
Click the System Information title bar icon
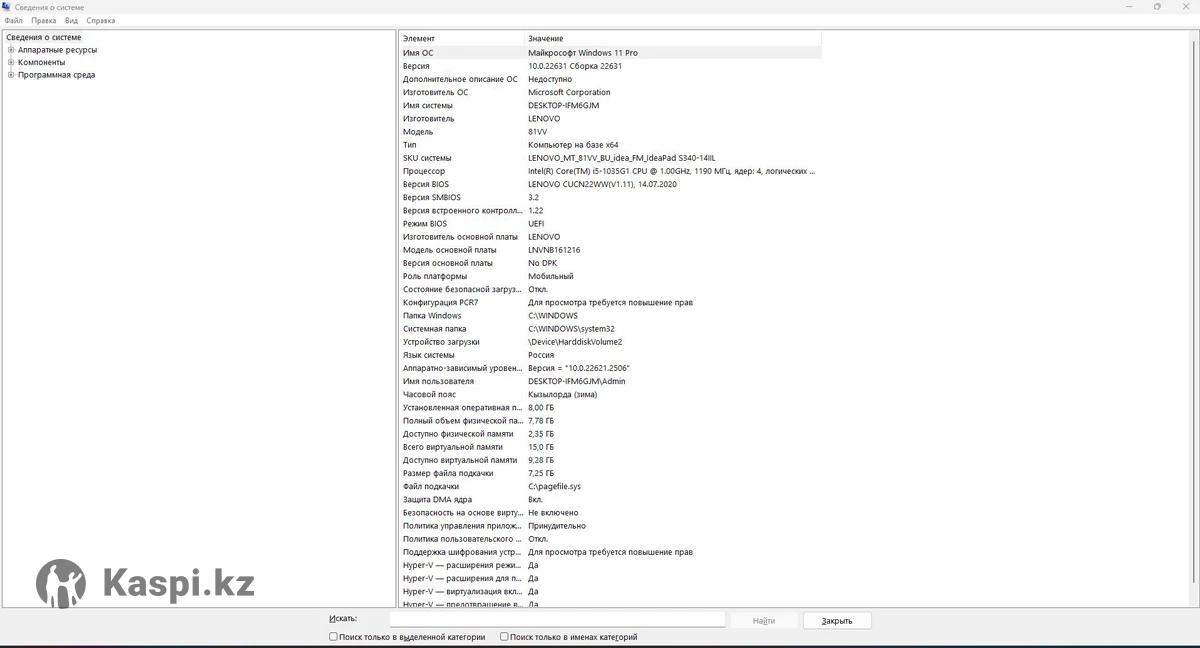click(6, 6)
